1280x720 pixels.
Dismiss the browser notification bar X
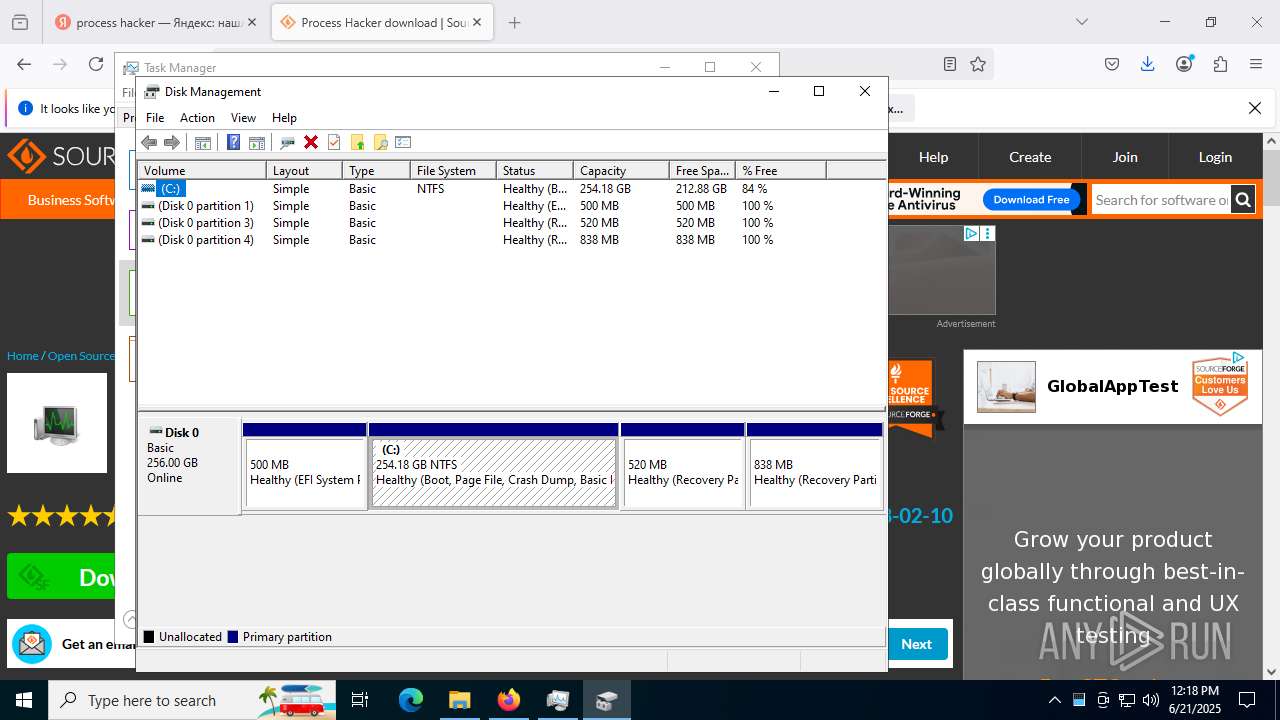[x=1255, y=108]
